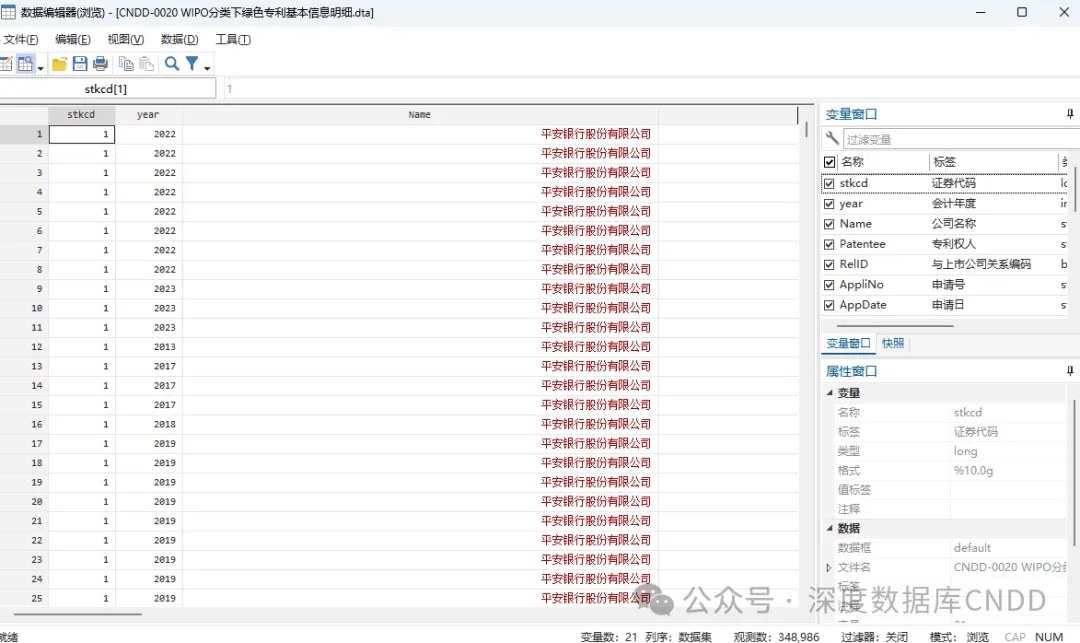Click the magnifier Find icon

(x=172, y=64)
